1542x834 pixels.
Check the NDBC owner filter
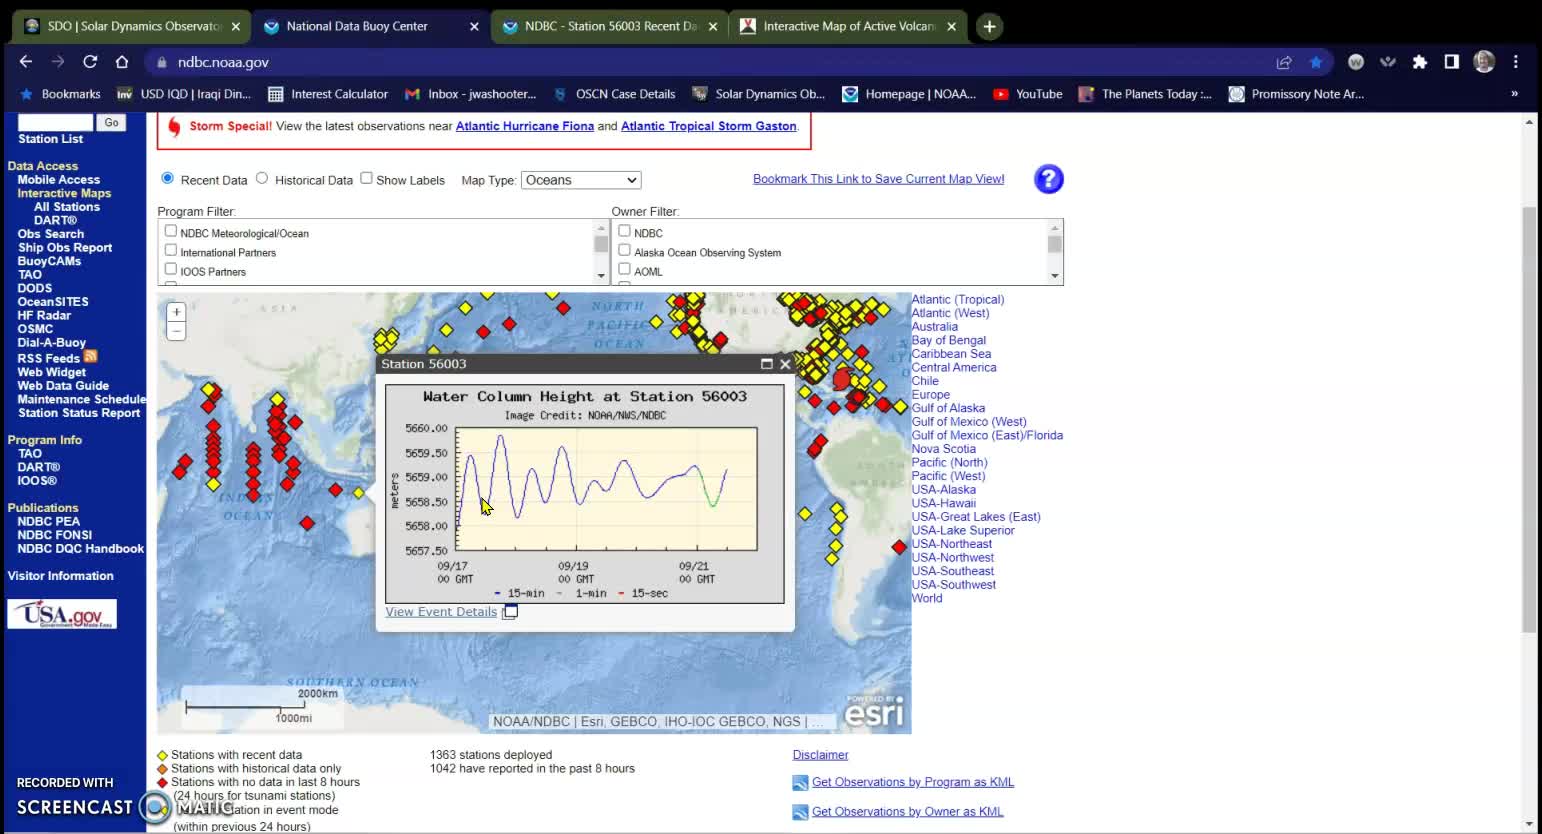[624, 231]
